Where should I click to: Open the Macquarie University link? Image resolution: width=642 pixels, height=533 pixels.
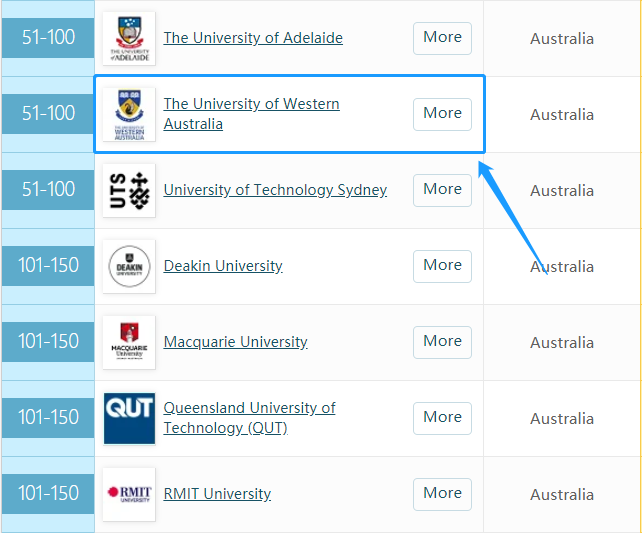click(x=235, y=342)
